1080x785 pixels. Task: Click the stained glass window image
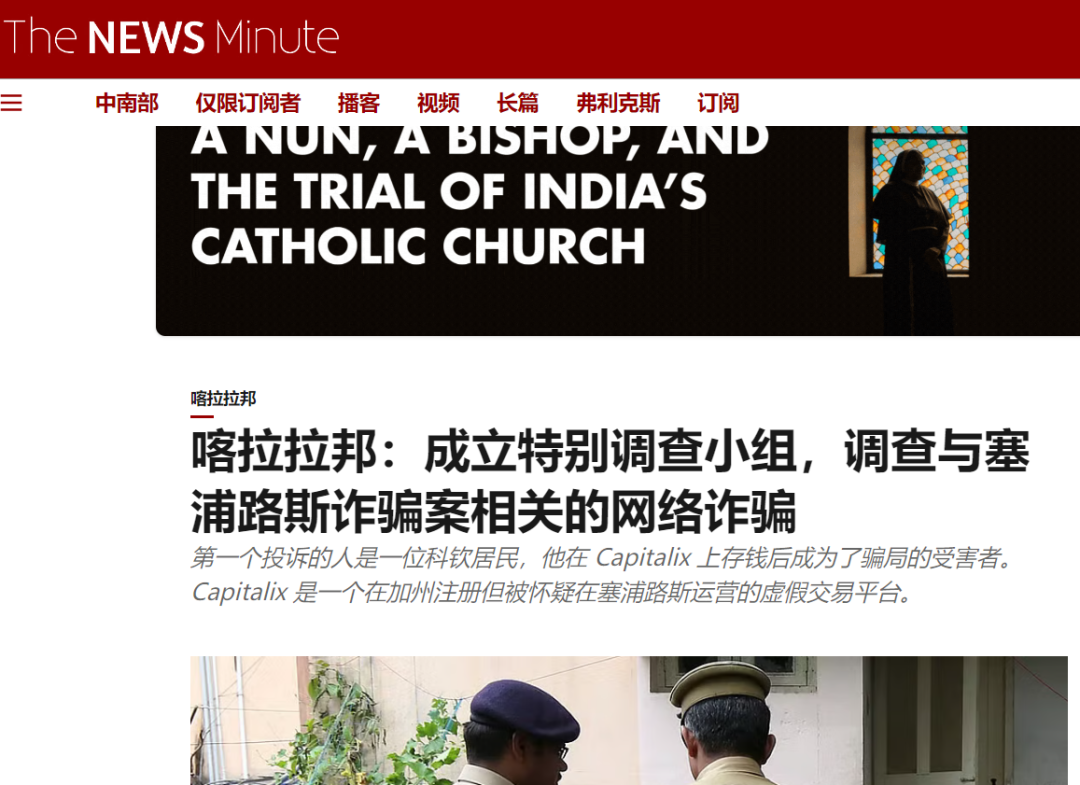pos(921,201)
